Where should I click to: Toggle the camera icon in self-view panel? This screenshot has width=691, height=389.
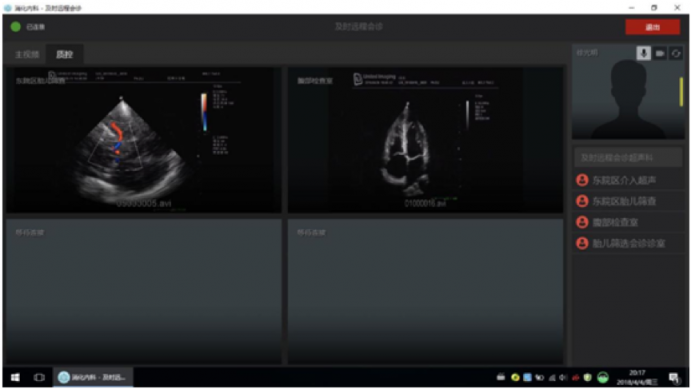click(x=660, y=53)
